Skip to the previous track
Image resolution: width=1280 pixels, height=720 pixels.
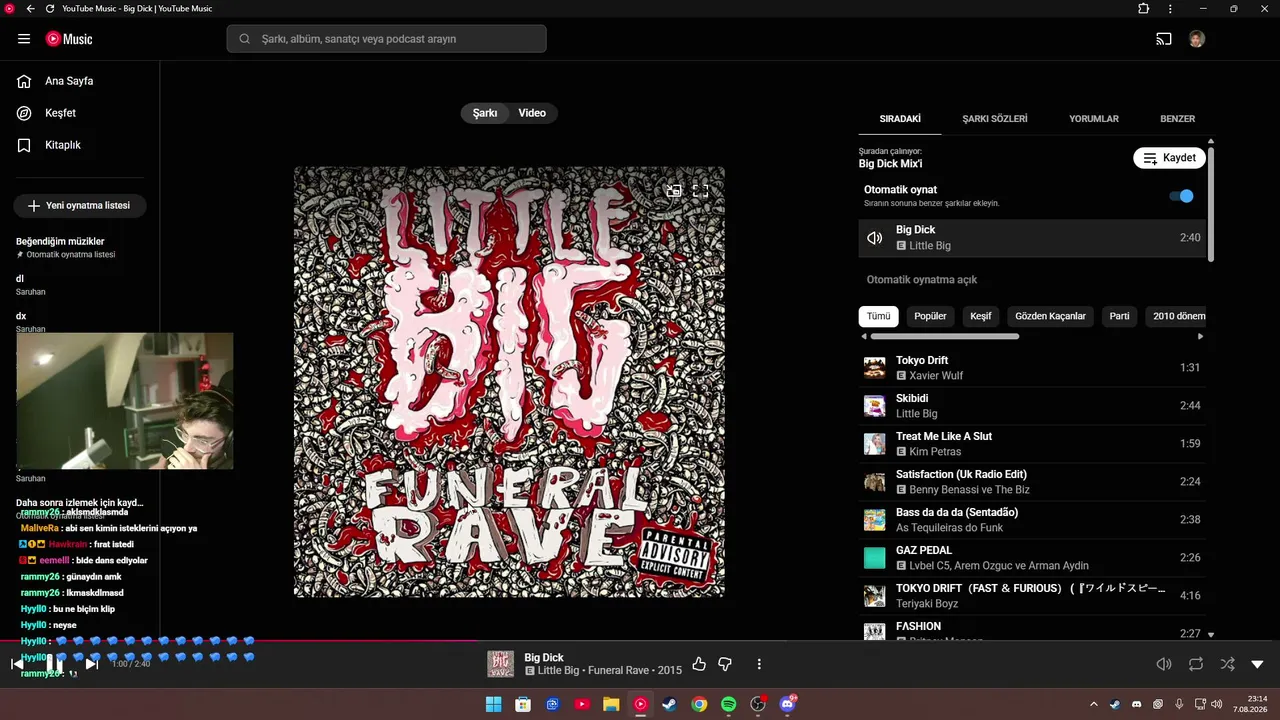(x=17, y=664)
